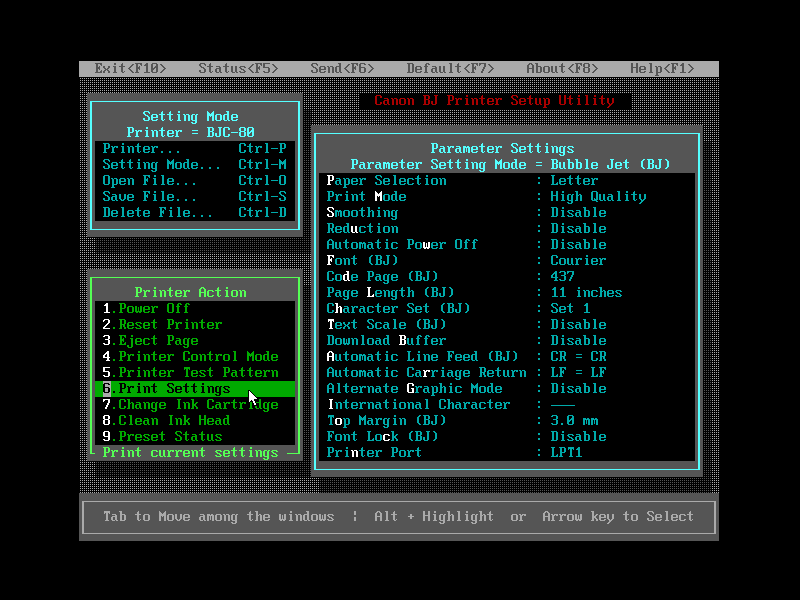
Task: Choose Send<F6> in the menu bar
Action: (342, 68)
